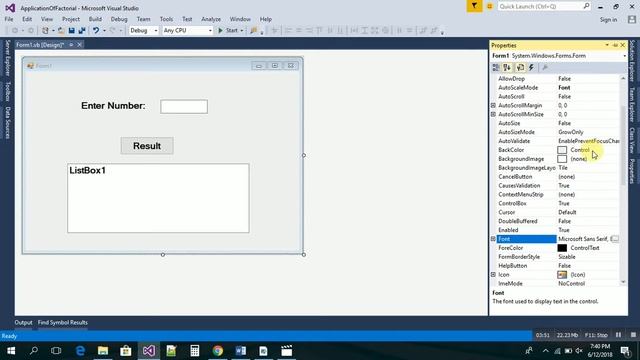Click the Open File toolbar icon
The width and height of the screenshot is (640, 360).
61,31
